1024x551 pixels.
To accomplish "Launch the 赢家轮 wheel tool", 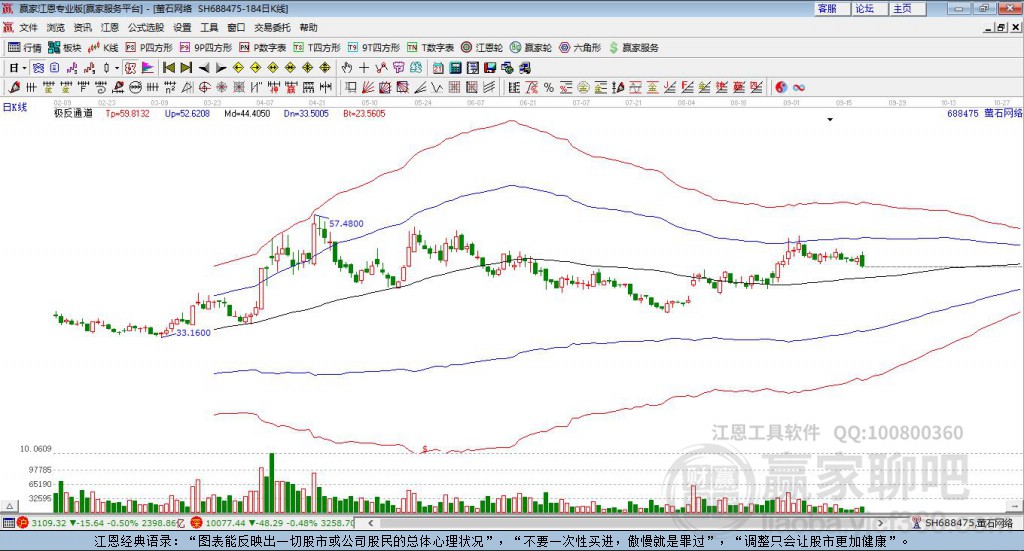I will (x=531, y=48).
